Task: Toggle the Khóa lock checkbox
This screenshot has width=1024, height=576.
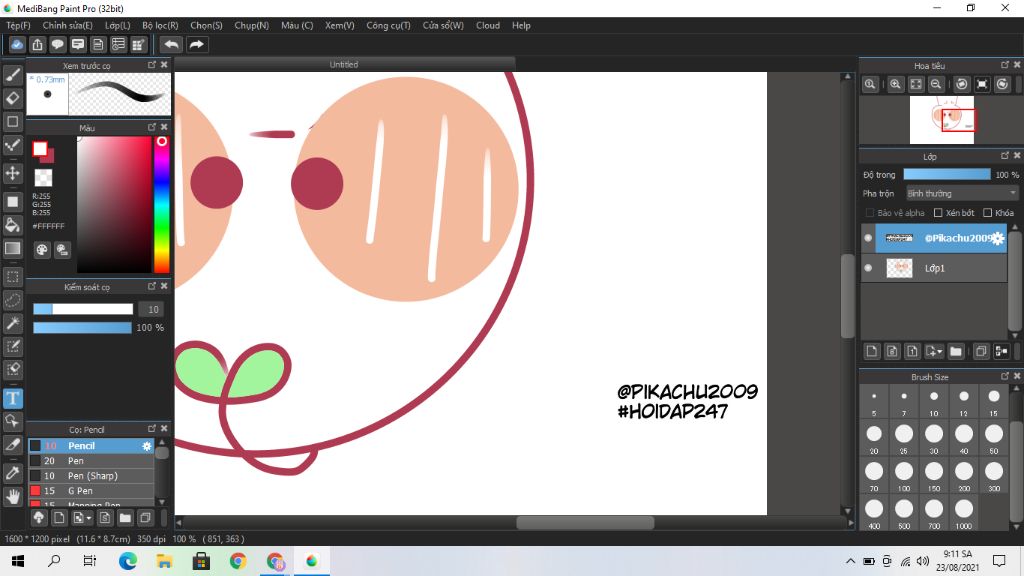Action: click(987, 213)
